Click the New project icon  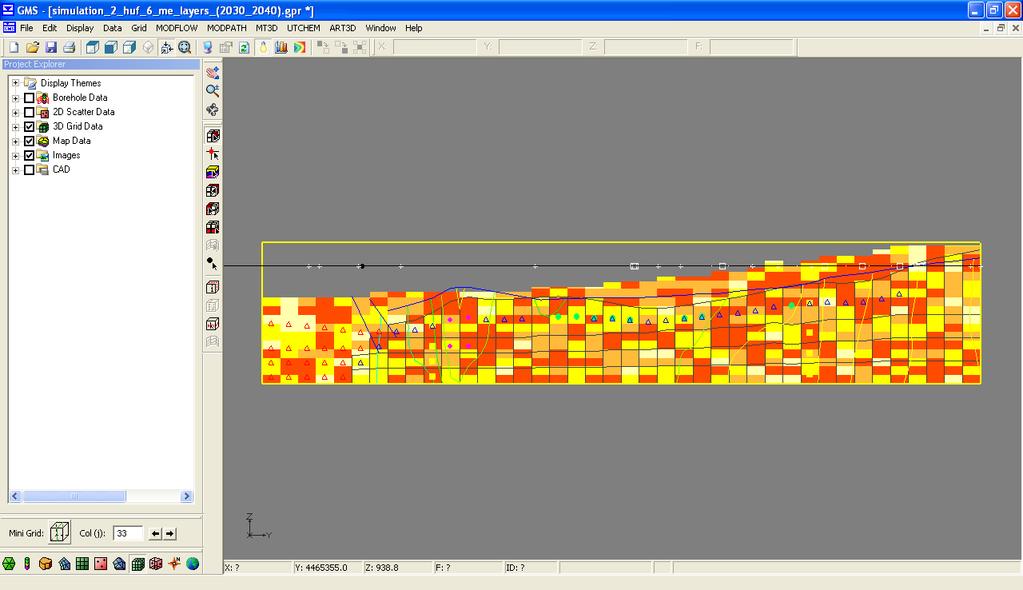point(14,47)
